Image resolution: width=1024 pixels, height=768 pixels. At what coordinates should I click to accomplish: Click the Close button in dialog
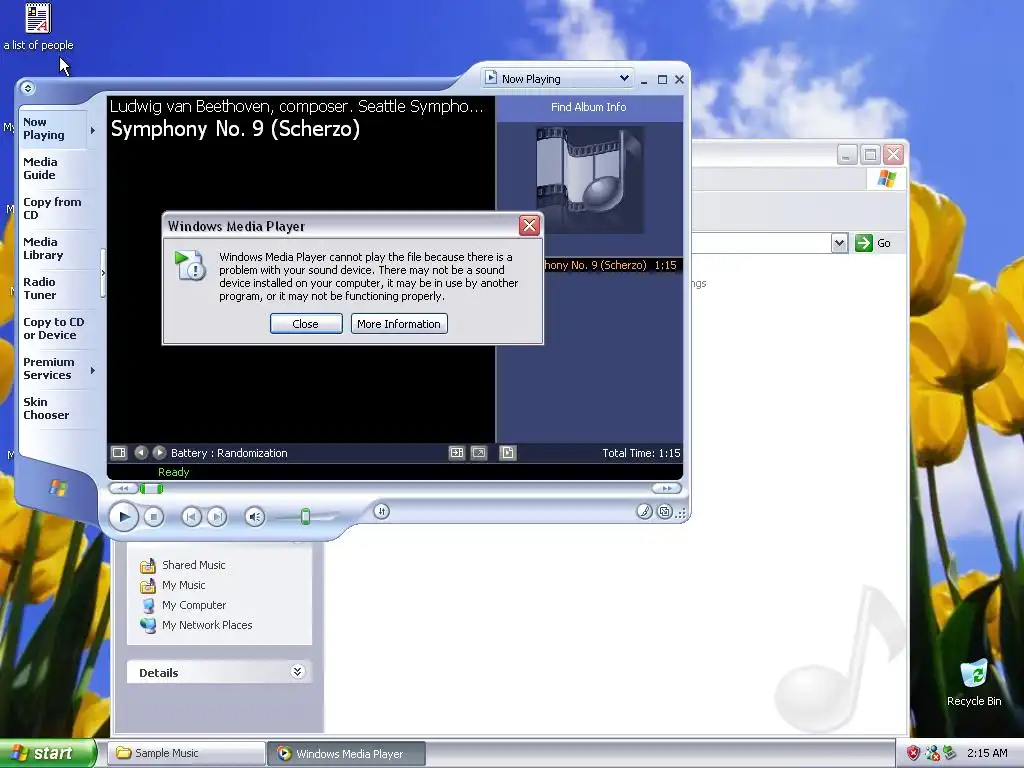pyautogui.click(x=306, y=324)
